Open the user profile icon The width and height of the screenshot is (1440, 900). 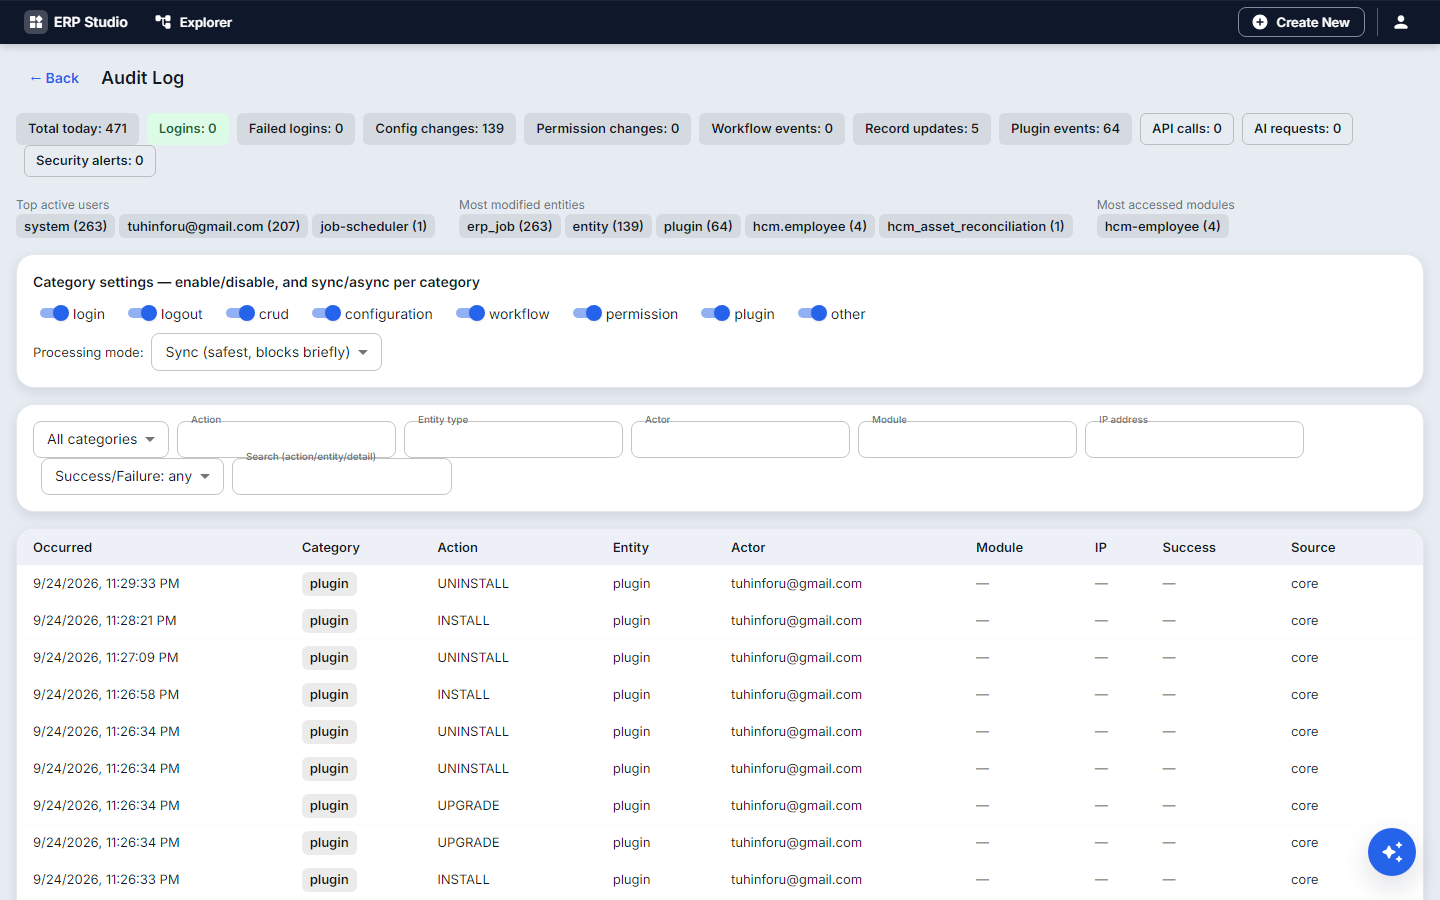point(1401,22)
